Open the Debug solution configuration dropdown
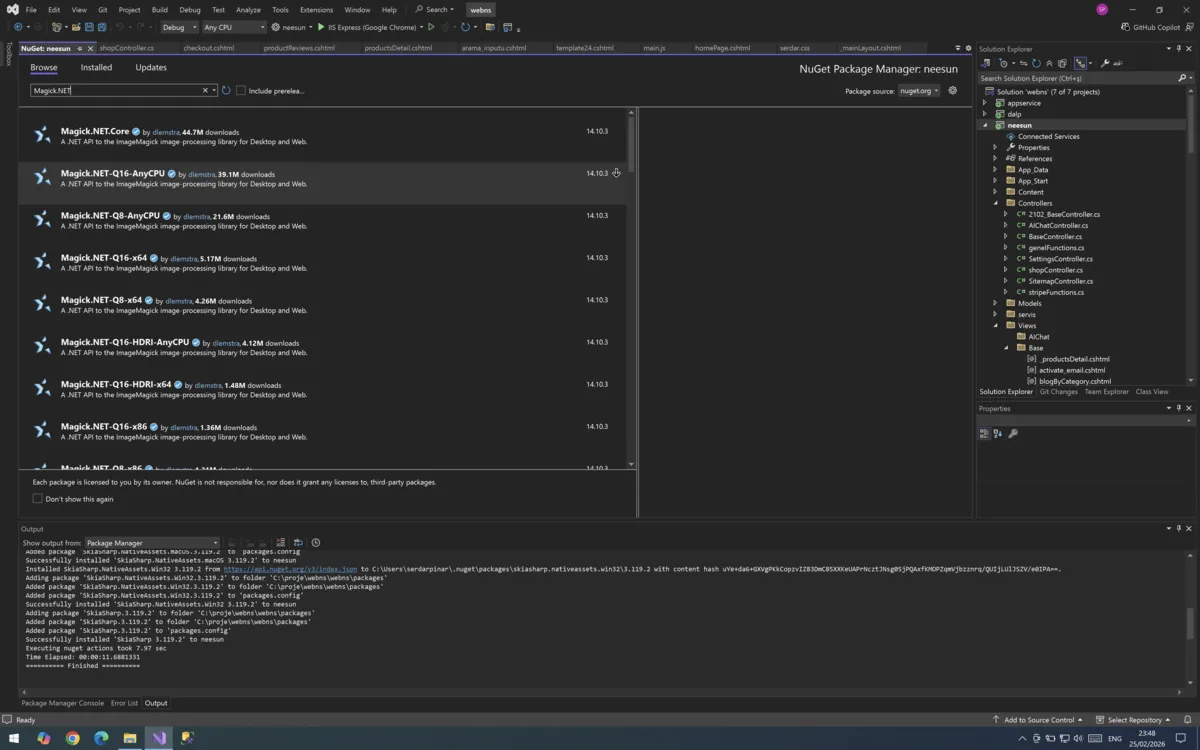Viewport: 1200px width, 750px height. [178, 27]
